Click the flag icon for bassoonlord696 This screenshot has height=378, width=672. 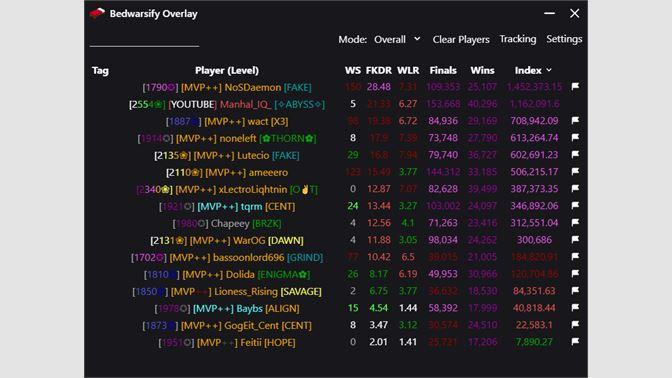(575, 257)
